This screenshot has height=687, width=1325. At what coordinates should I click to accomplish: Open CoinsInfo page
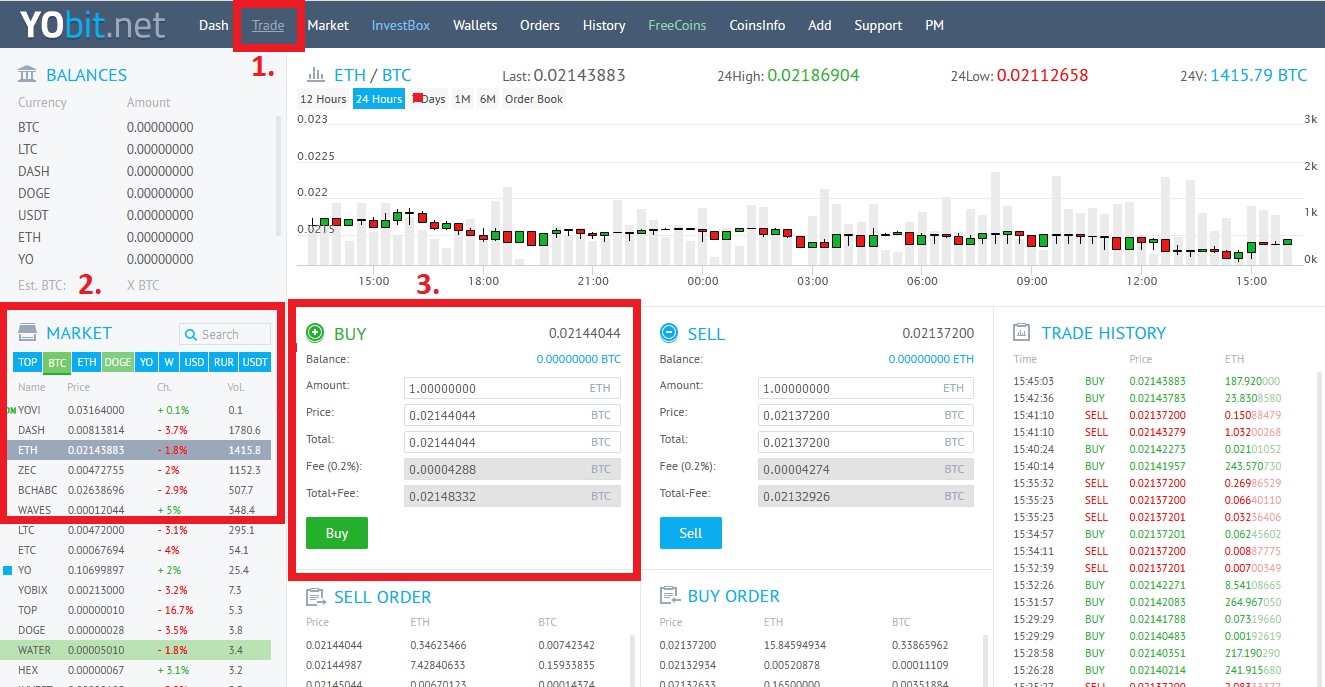pos(757,25)
